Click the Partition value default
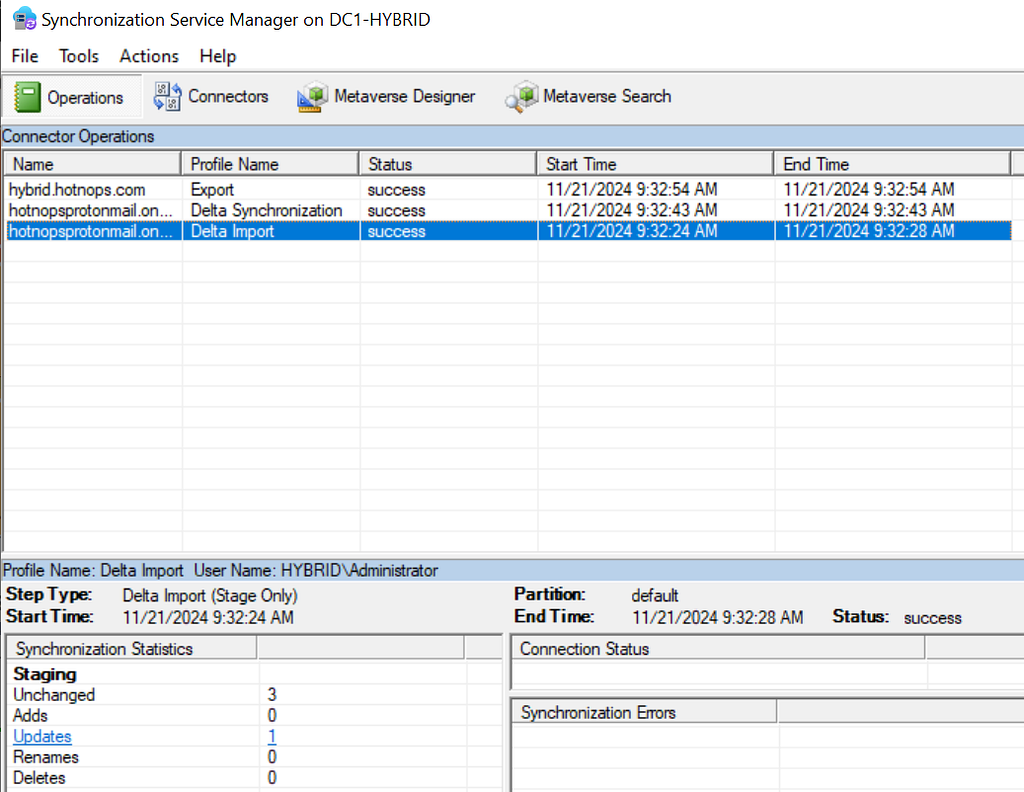This screenshot has width=1024, height=792. (x=654, y=595)
